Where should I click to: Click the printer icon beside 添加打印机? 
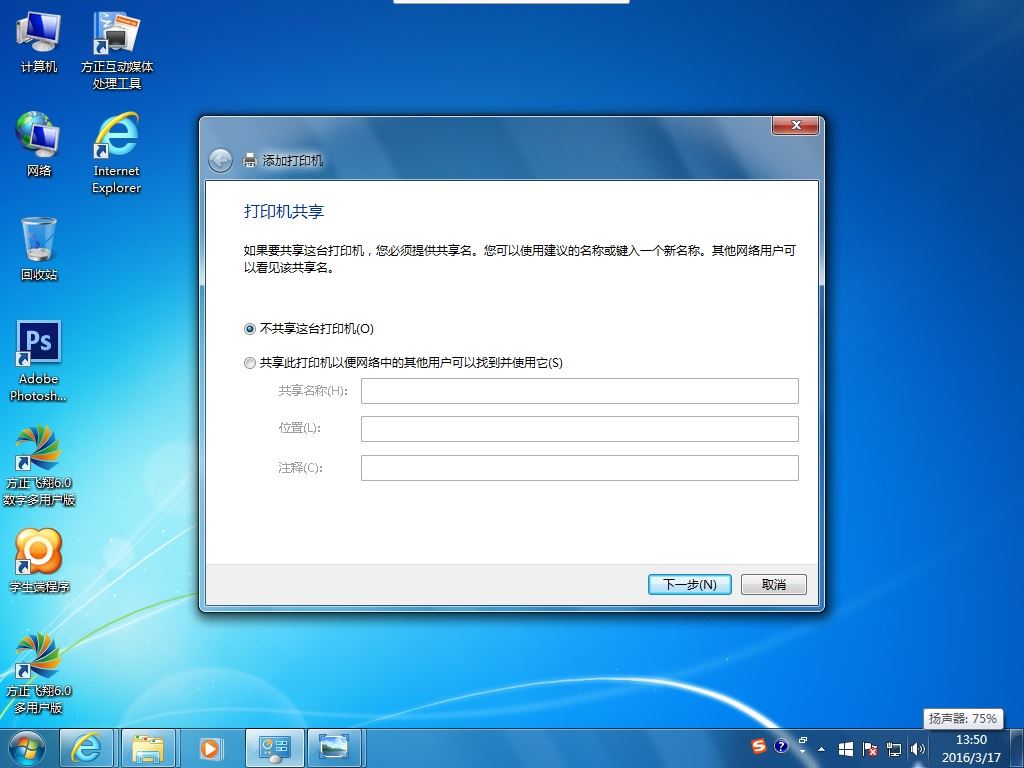tap(249, 160)
